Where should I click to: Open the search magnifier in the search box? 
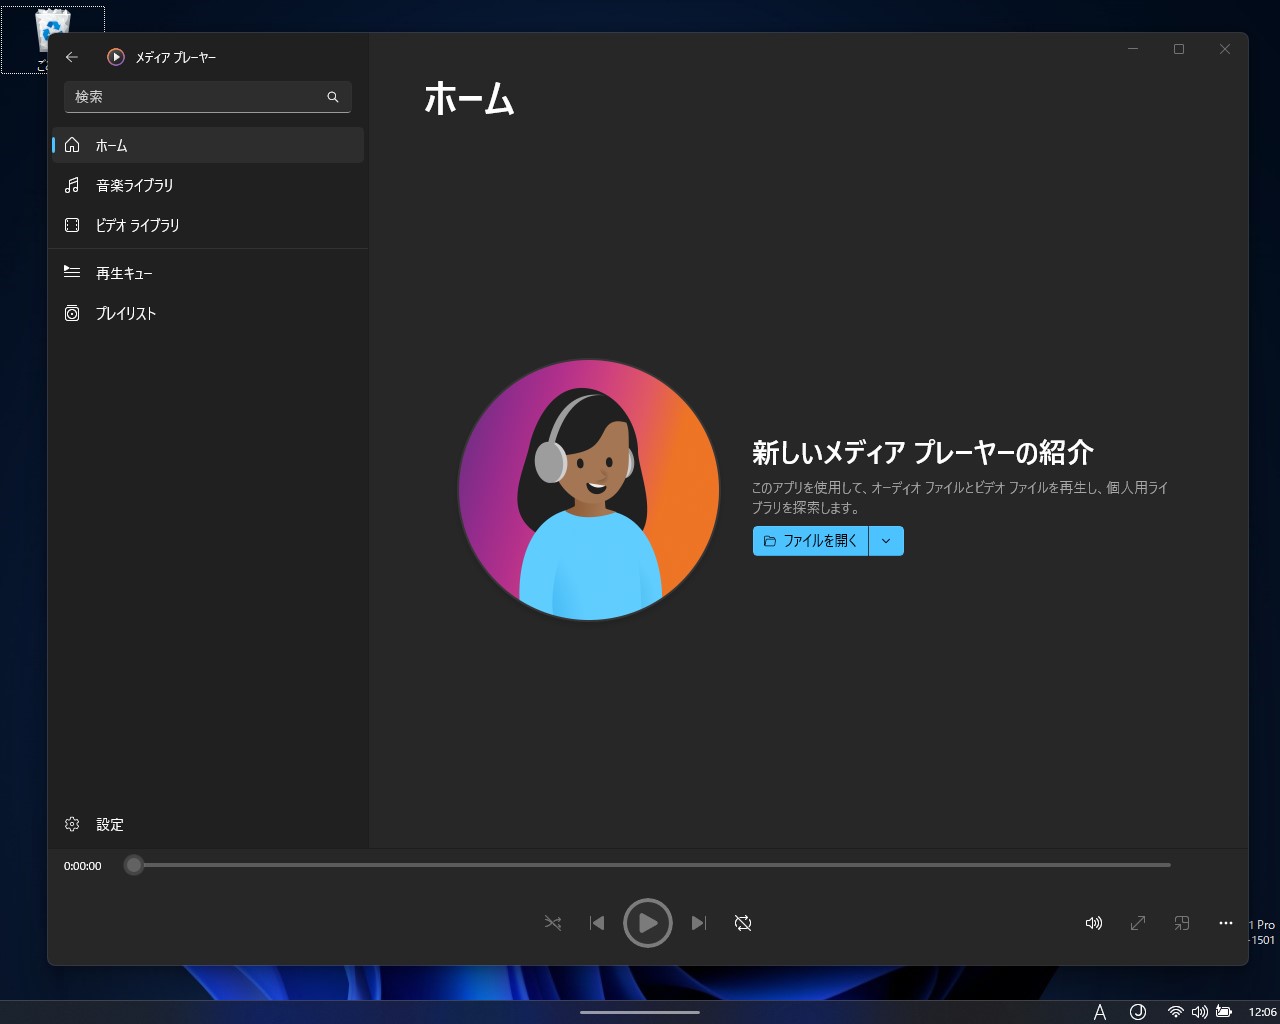tap(332, 97)
